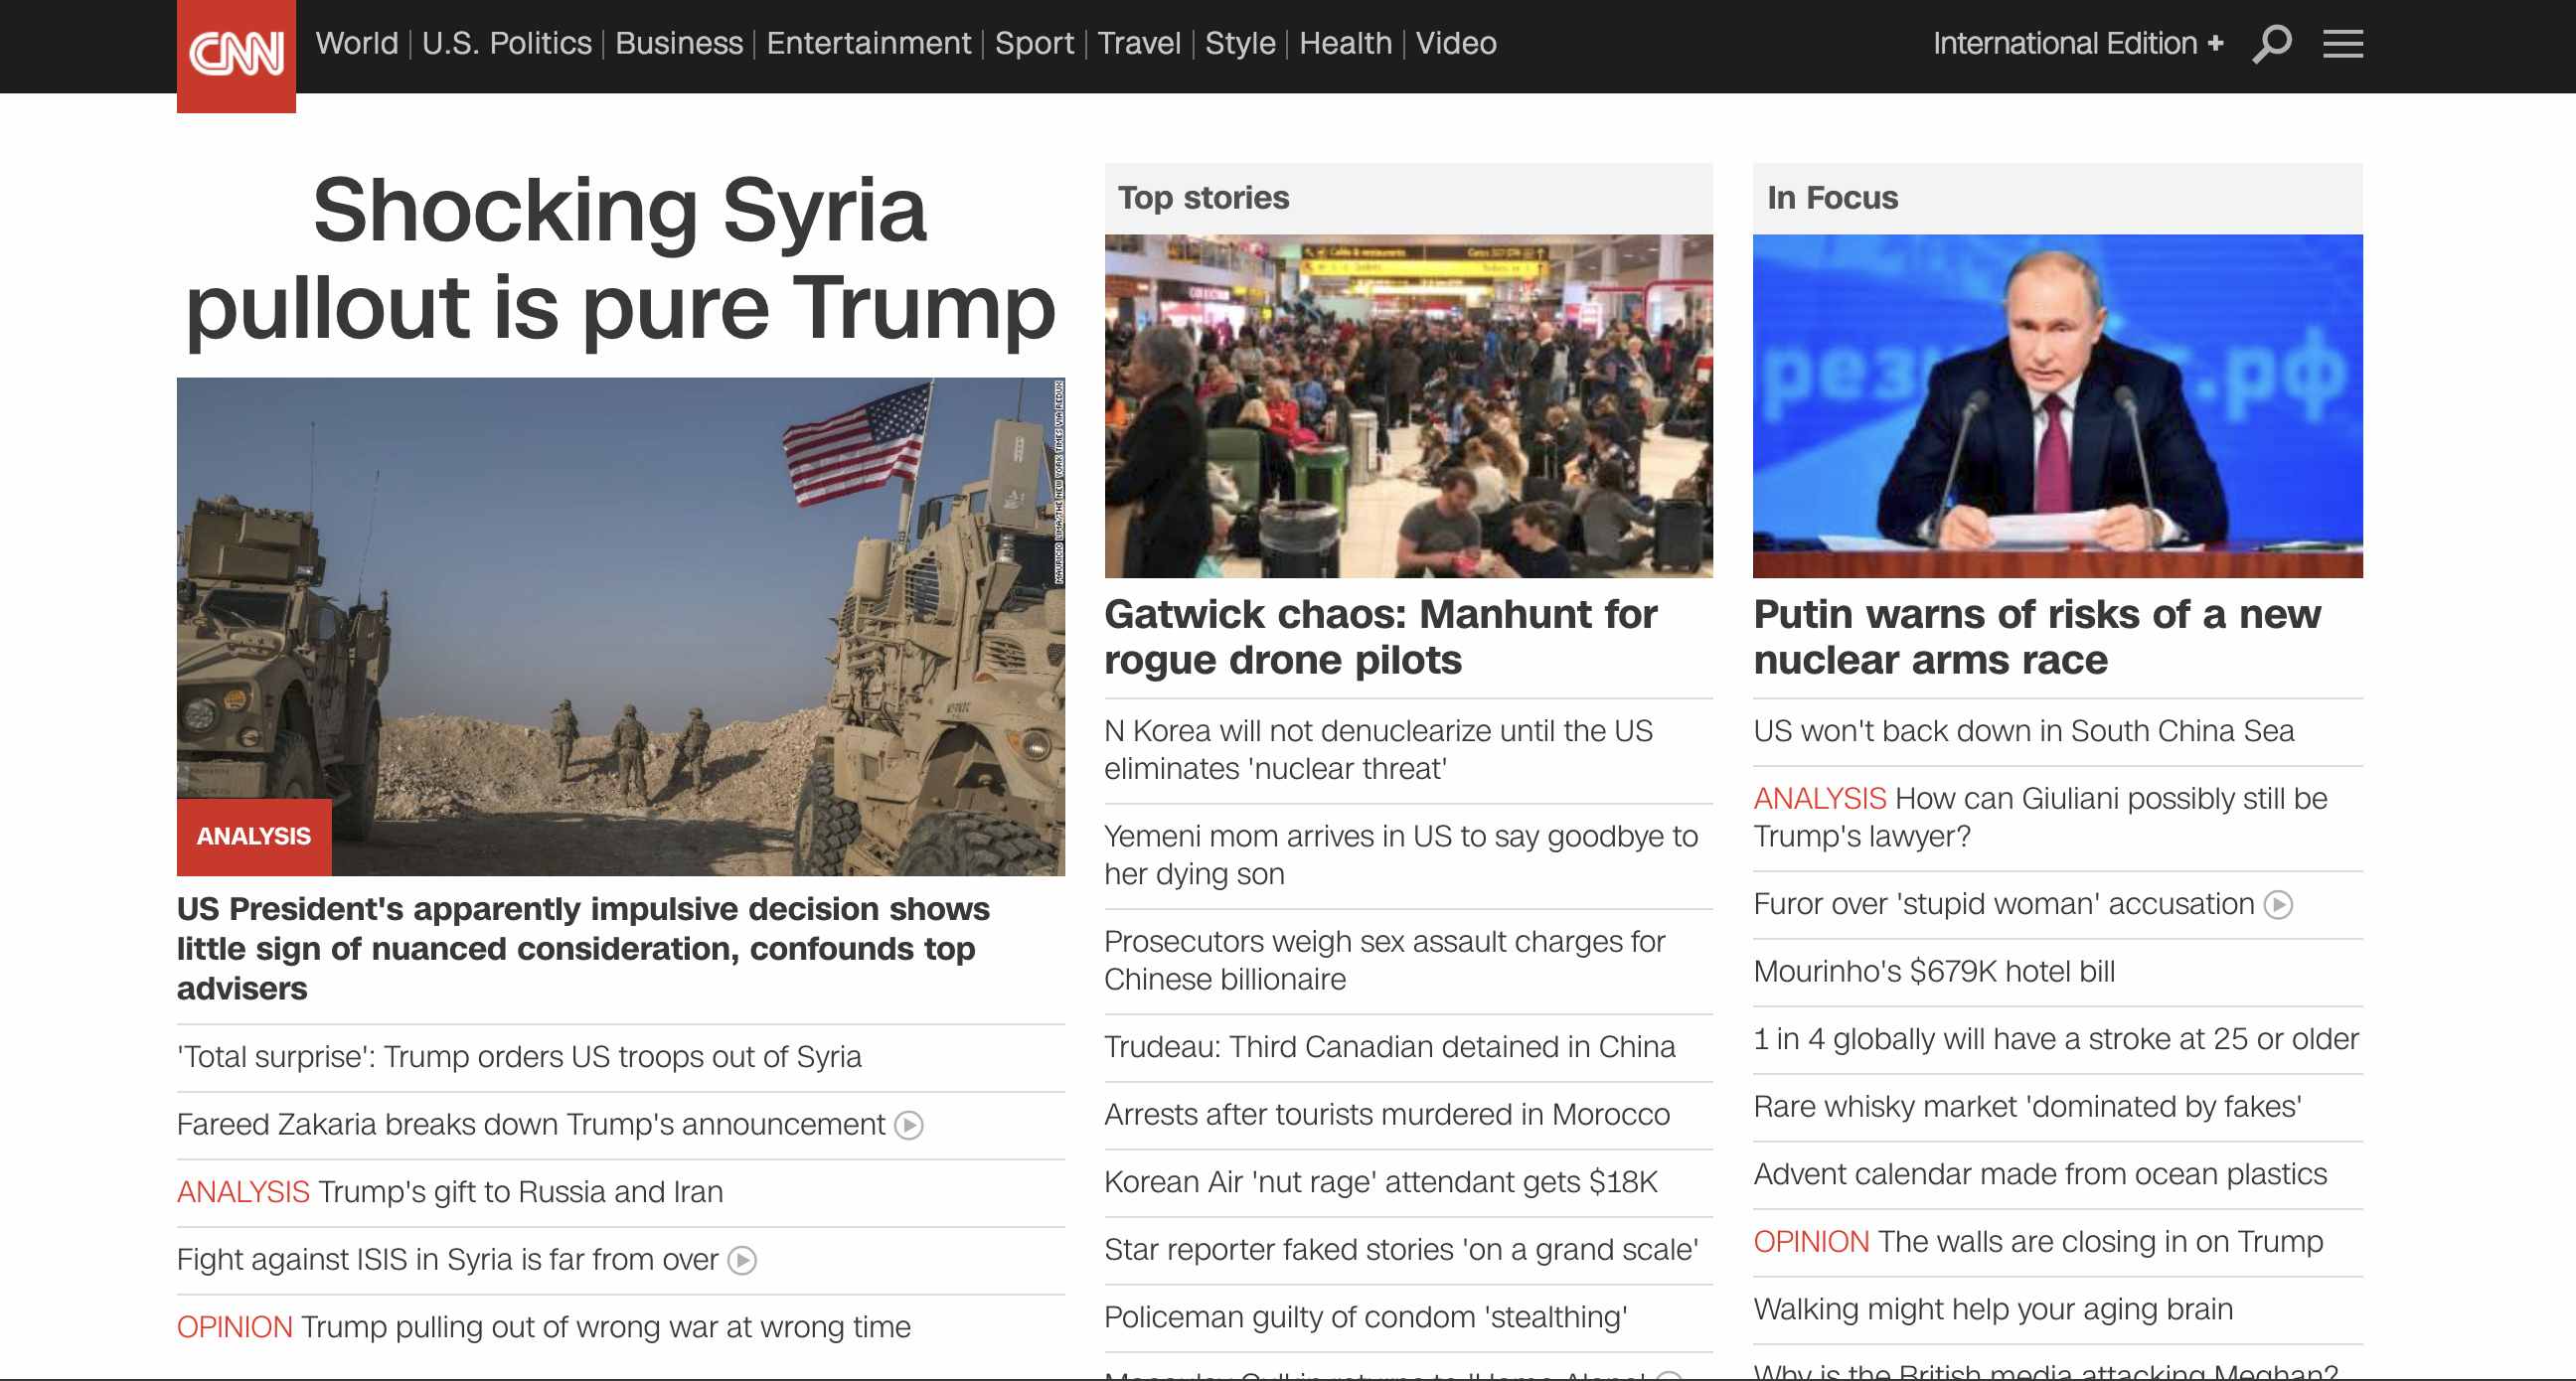Viewport: 2576px width, 1381px height.
Task: Open the Entertainment section
Action: tap(868, 44)
